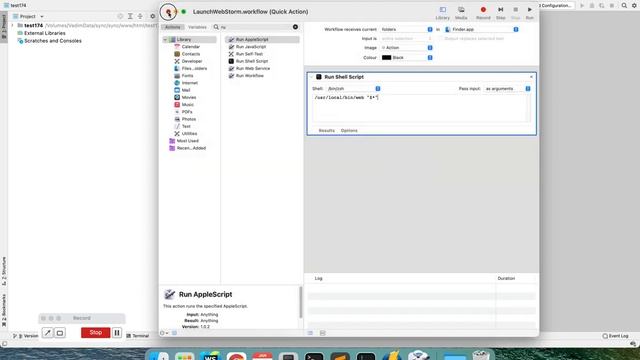Open the Image Action dropdown
The height and width of the screenshot is (360, 640).
407,48
